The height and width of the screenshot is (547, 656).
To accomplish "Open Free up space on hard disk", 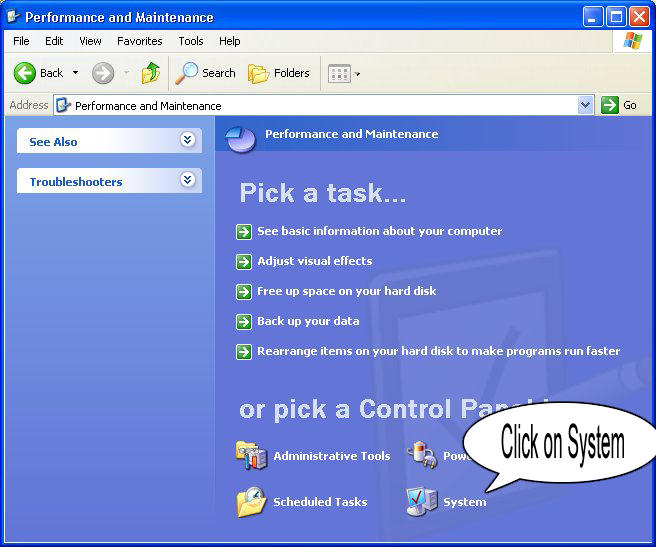I will [x=346, y=291].
